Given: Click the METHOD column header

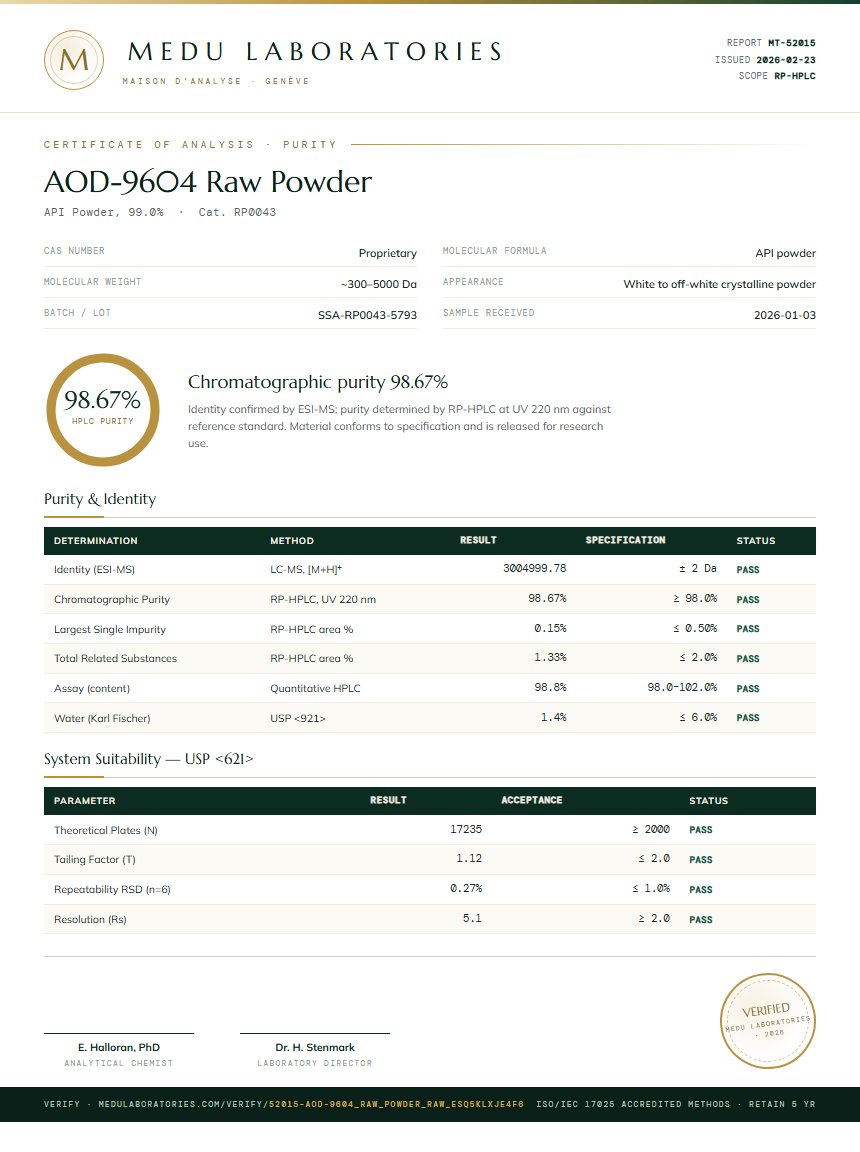Looking at the screenshot, I should coord(292,541).
